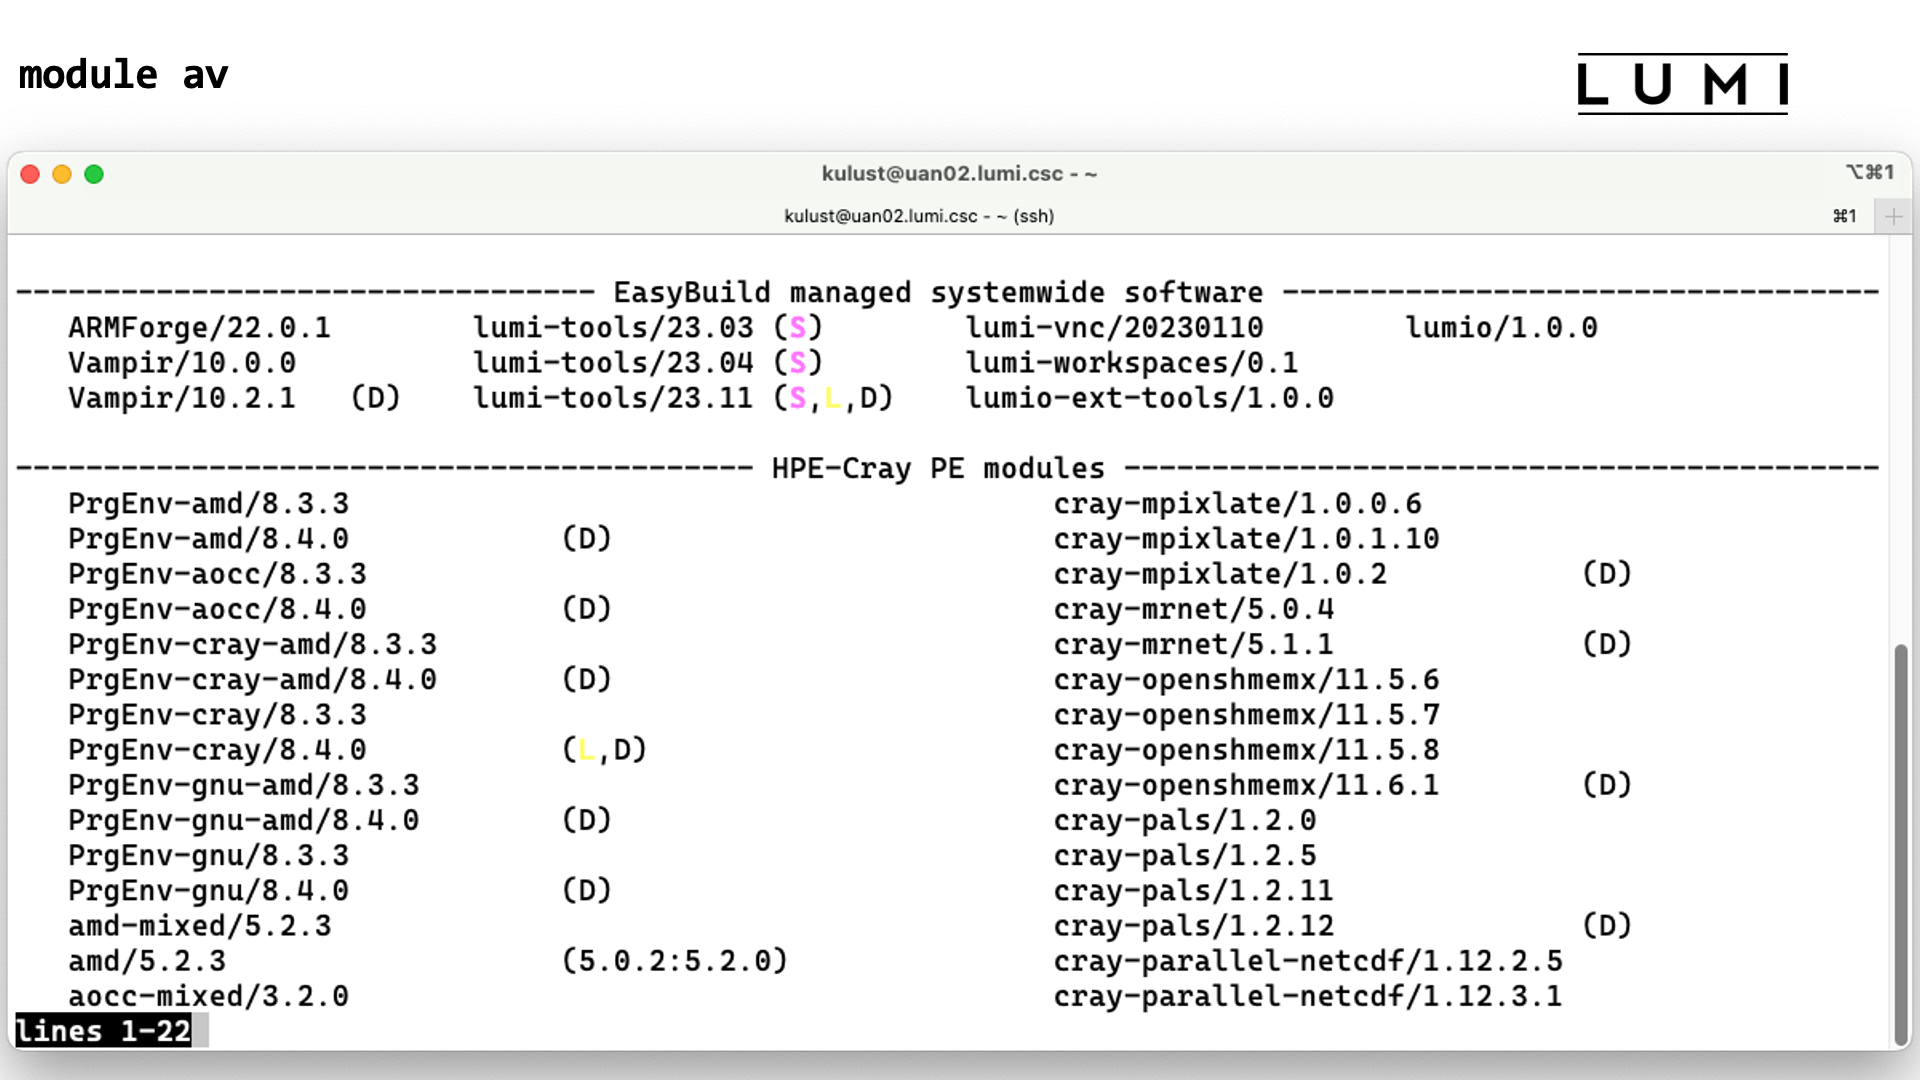Select text PrgEnv-cray/8.3.3

tap(217, 715)
